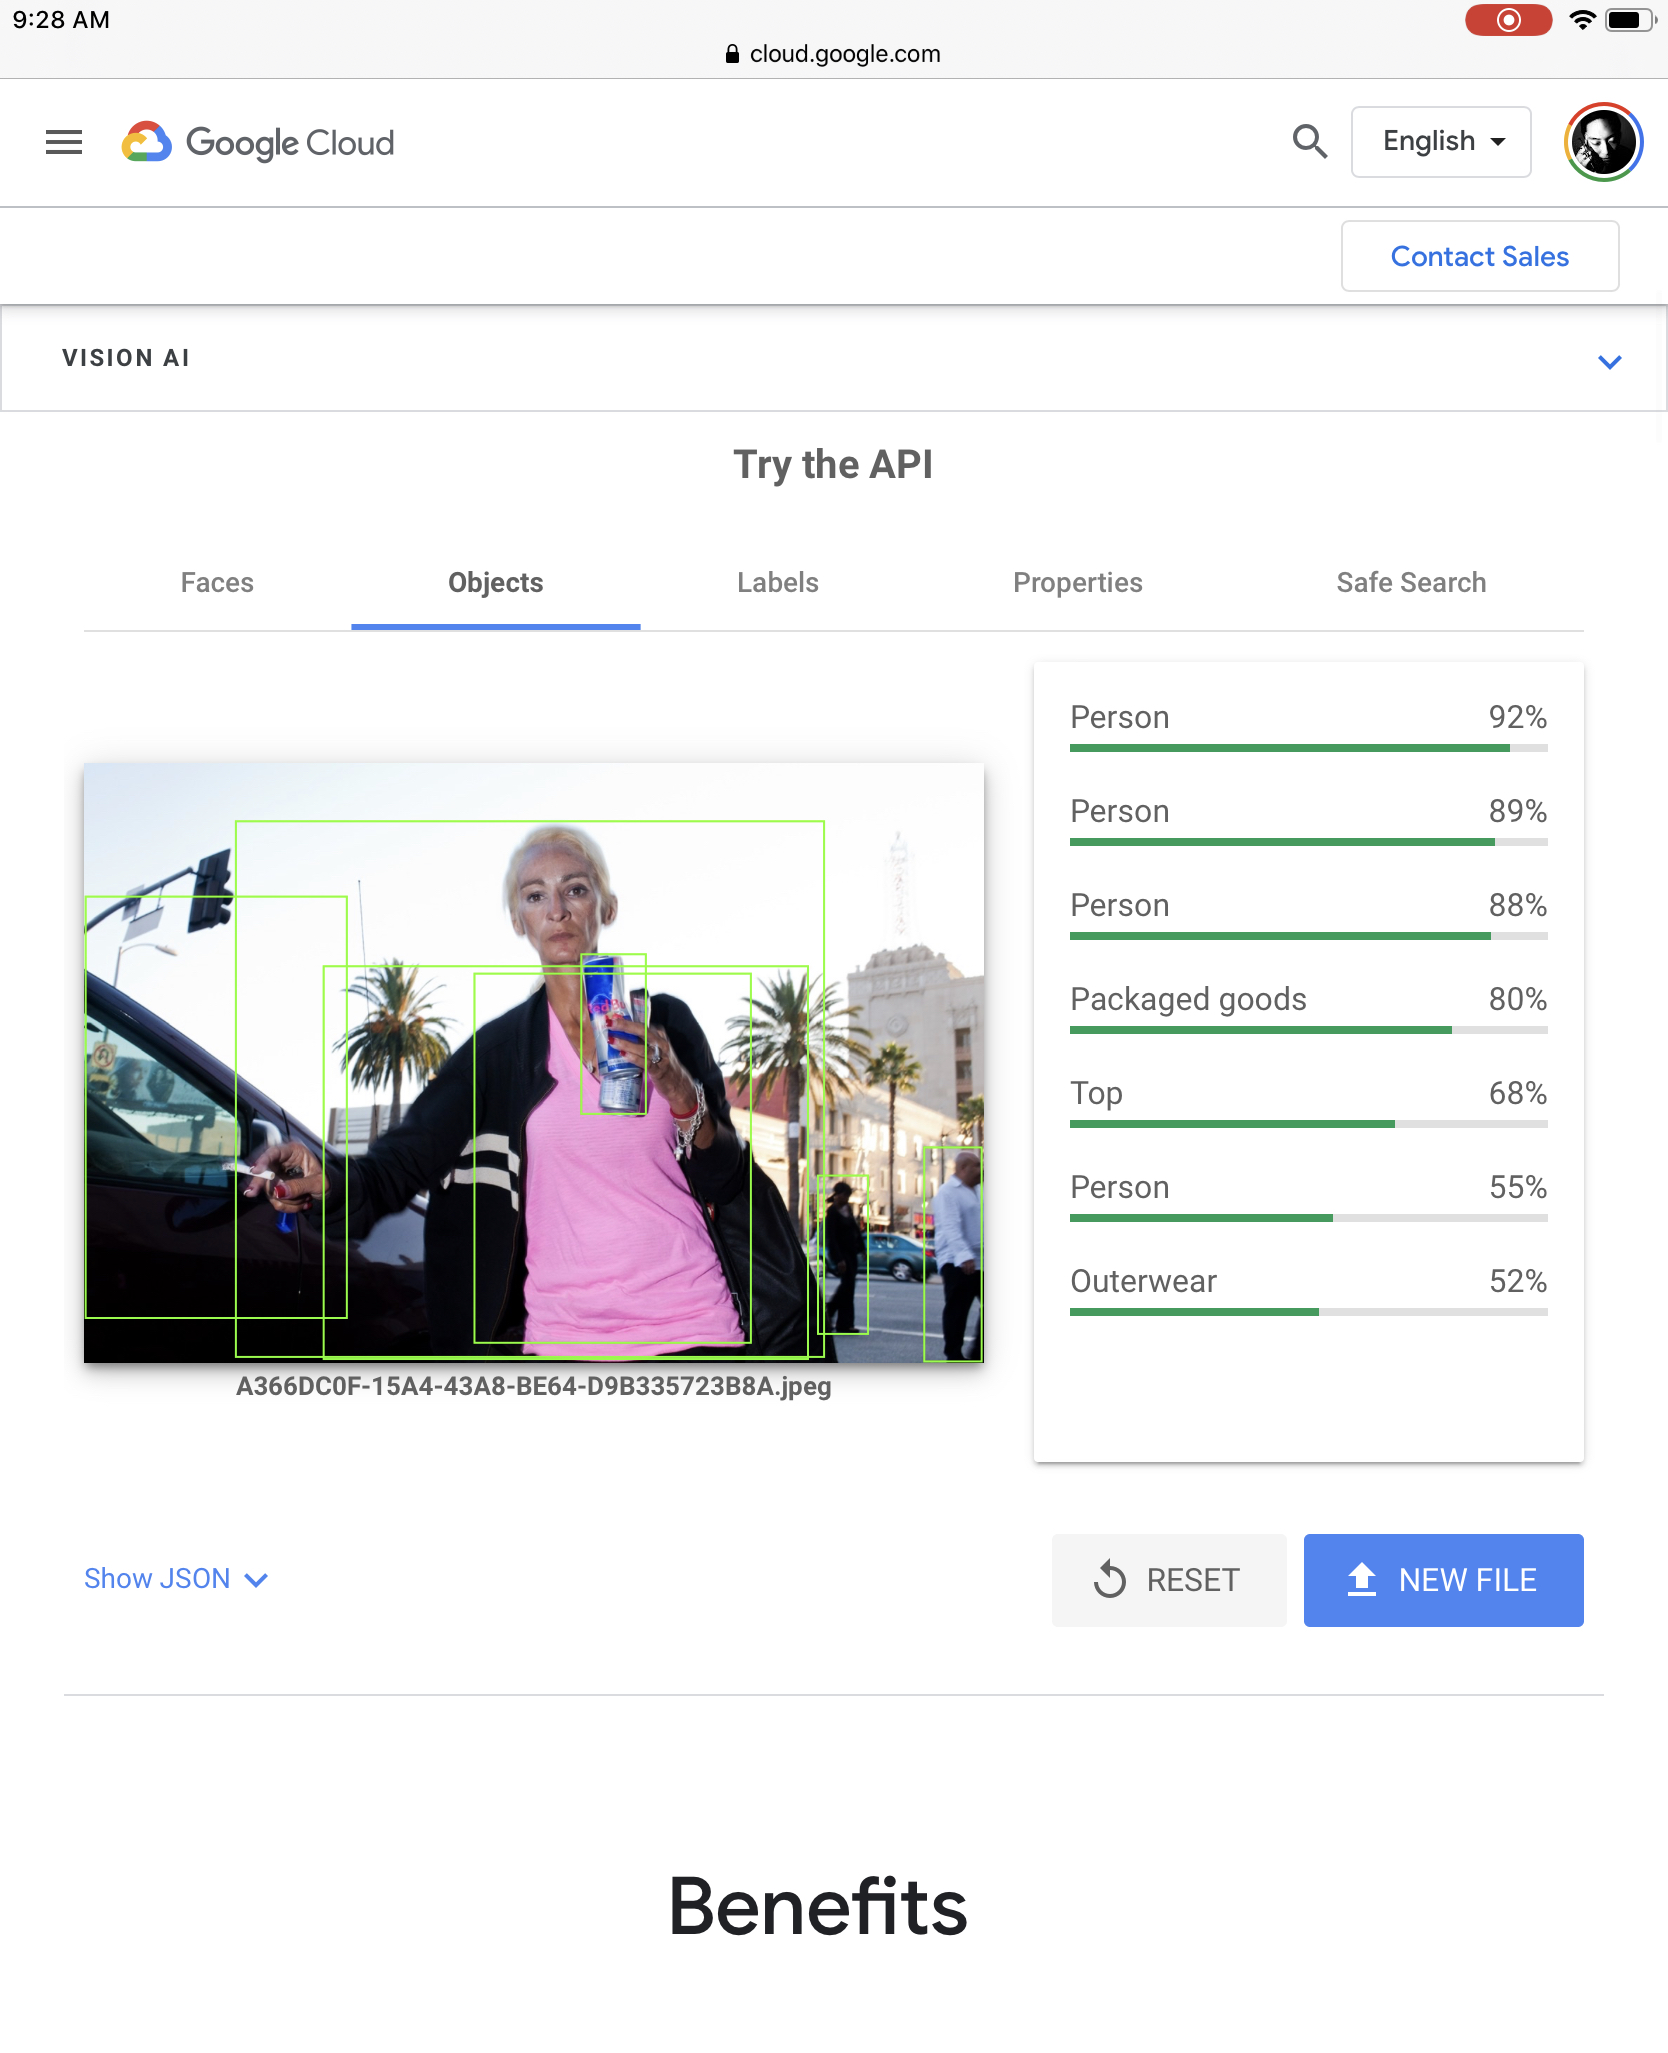Click the Google Cloud logo
This screenshot has width=1668, height=2053.
click(258, 142)
